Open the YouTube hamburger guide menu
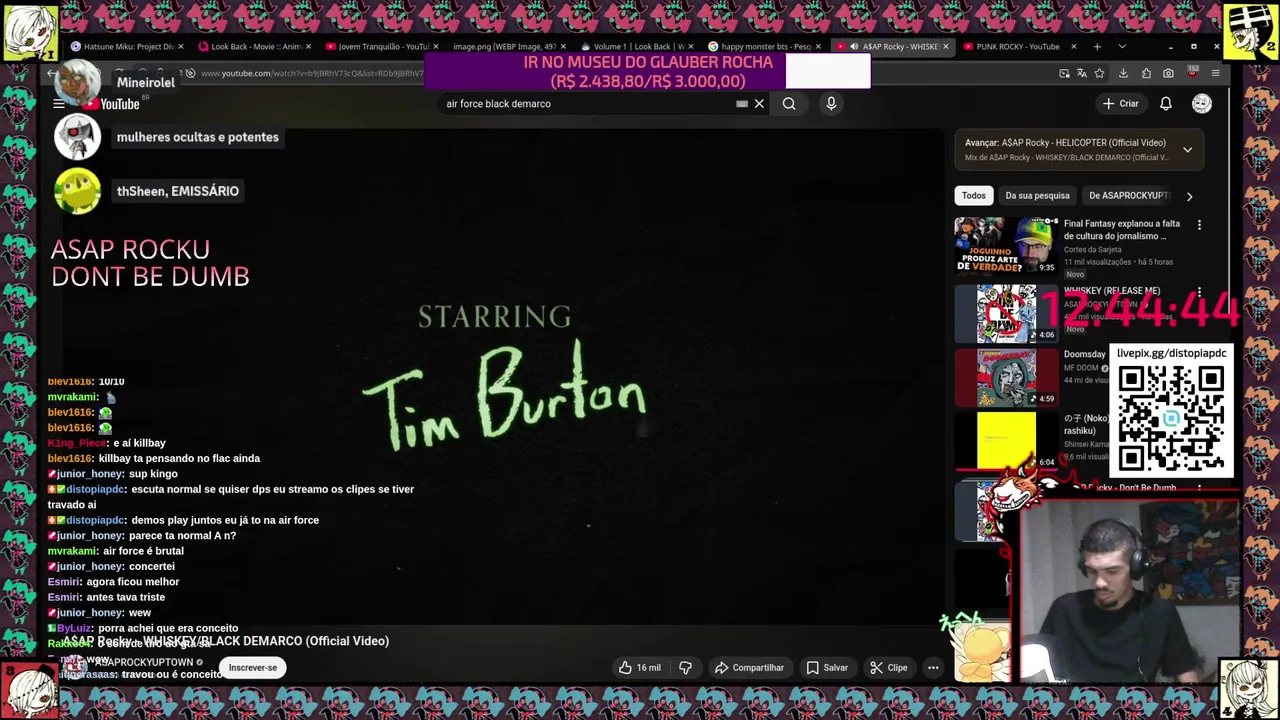The height and width of the screenshot is (720, 1280). 59,104
